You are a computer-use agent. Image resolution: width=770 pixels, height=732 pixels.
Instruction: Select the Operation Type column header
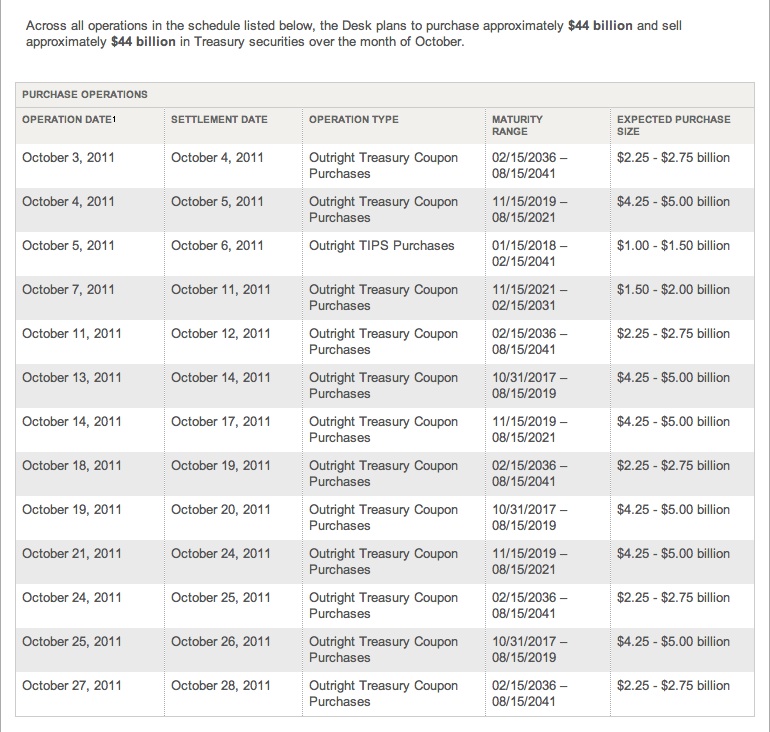tap(354, 120)
